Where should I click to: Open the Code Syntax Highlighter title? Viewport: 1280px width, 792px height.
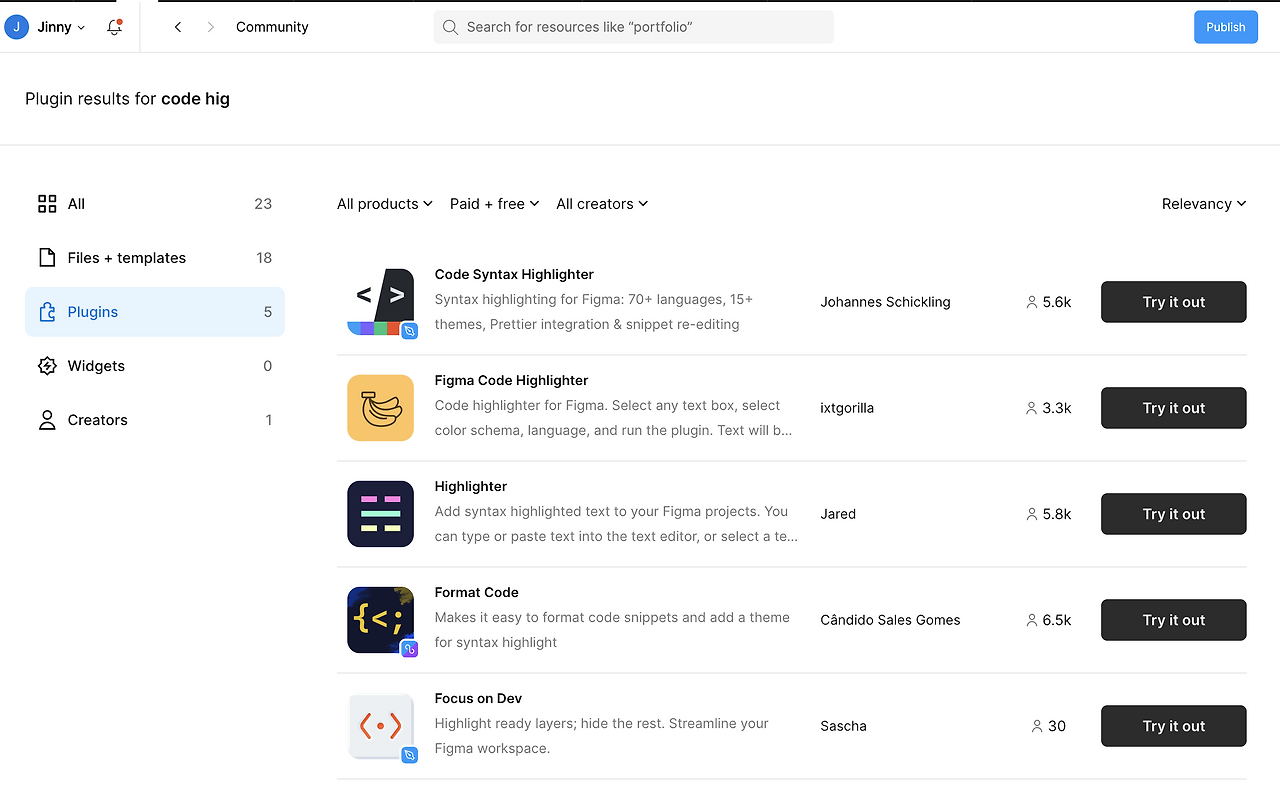pos(514,274)
